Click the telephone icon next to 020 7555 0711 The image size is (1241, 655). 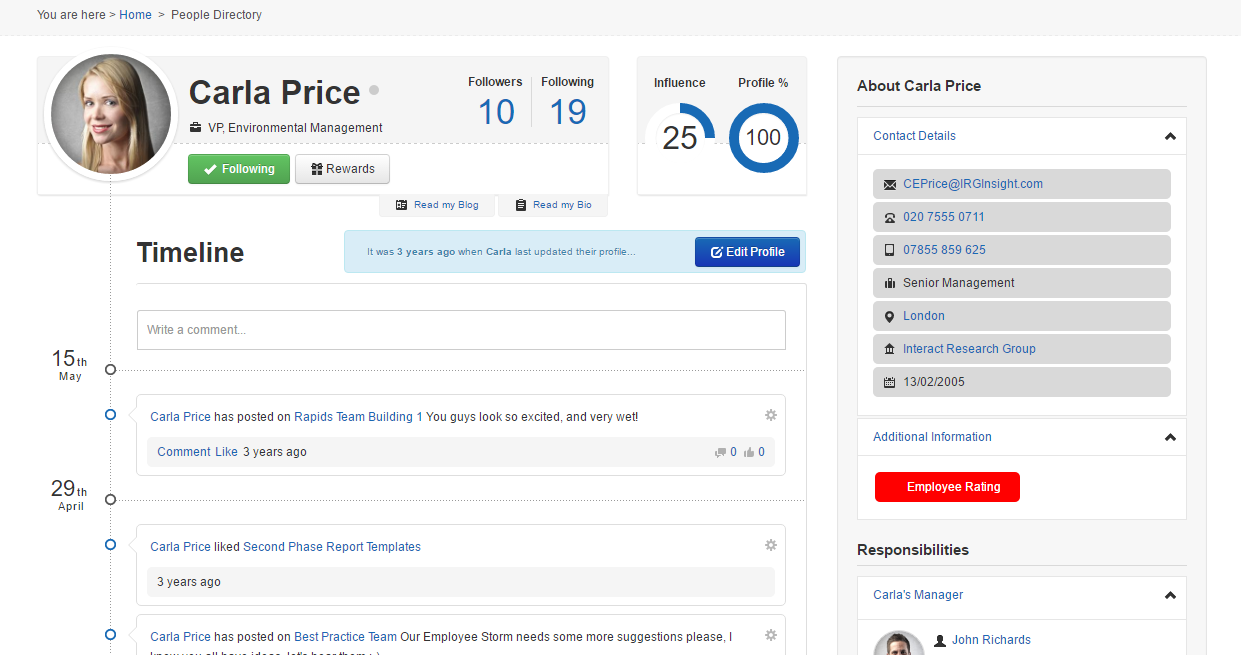[x=890, y=218]
